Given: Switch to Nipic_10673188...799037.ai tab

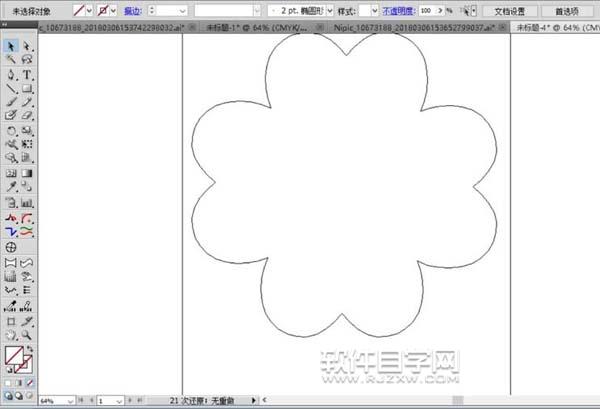Looking at the screenshot, I should [x=414, y=28].
